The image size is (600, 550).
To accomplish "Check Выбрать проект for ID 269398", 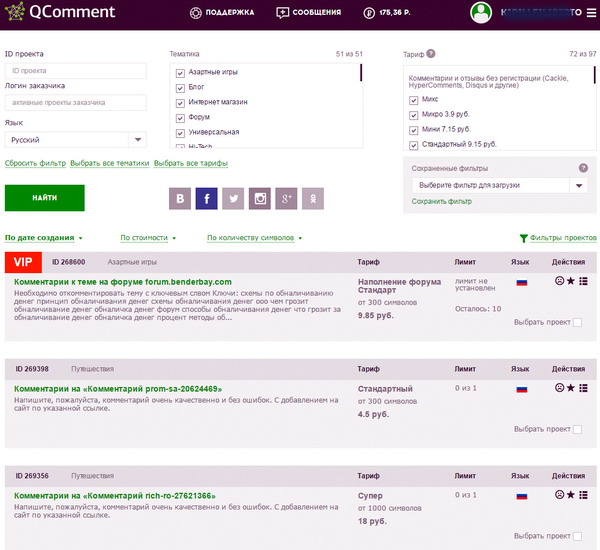I will click(x=577, y=429).
